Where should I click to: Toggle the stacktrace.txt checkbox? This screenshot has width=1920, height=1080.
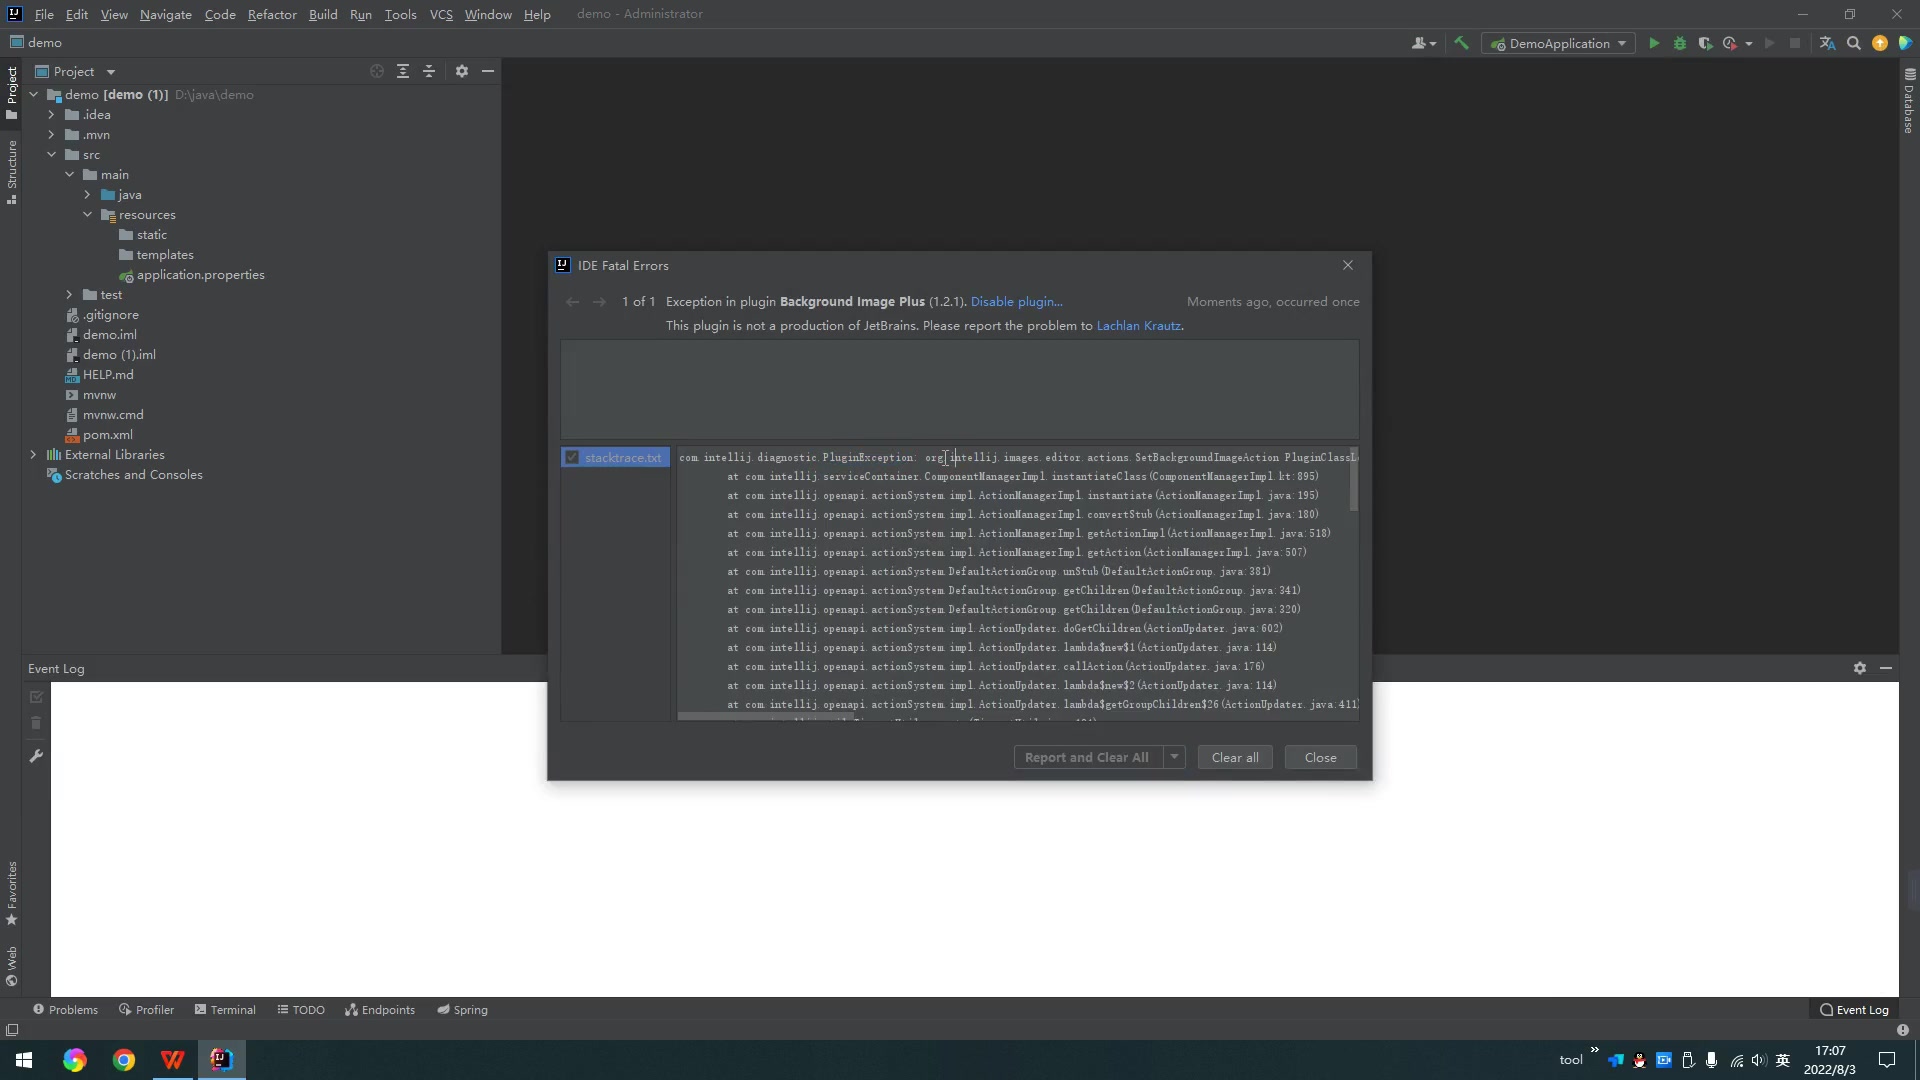tap(571, 457)
